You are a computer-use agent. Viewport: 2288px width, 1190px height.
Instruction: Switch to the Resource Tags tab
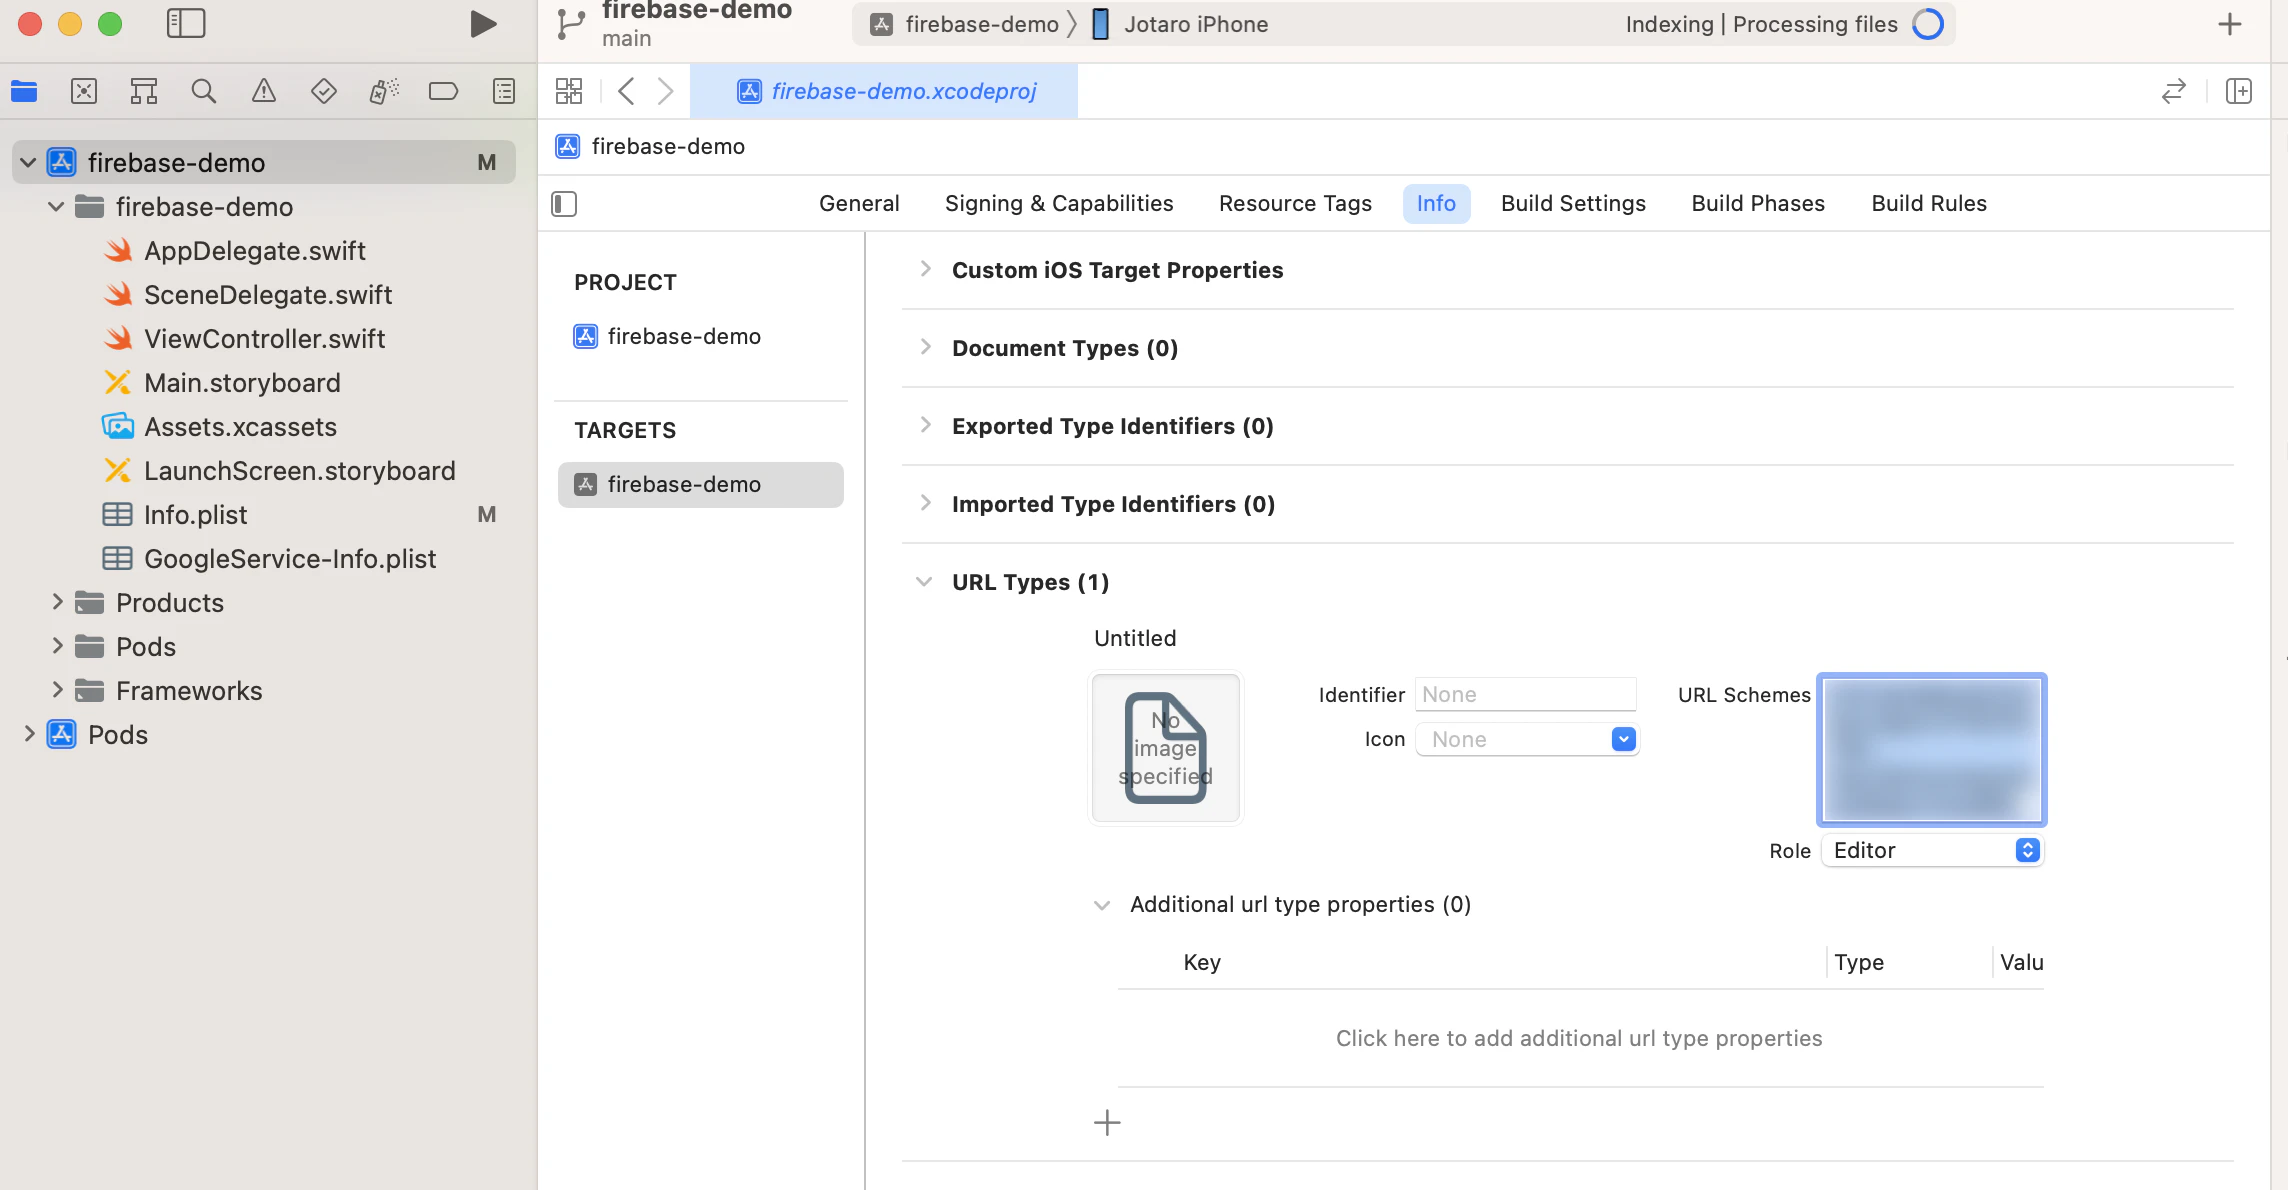(x=1295, y=203)
